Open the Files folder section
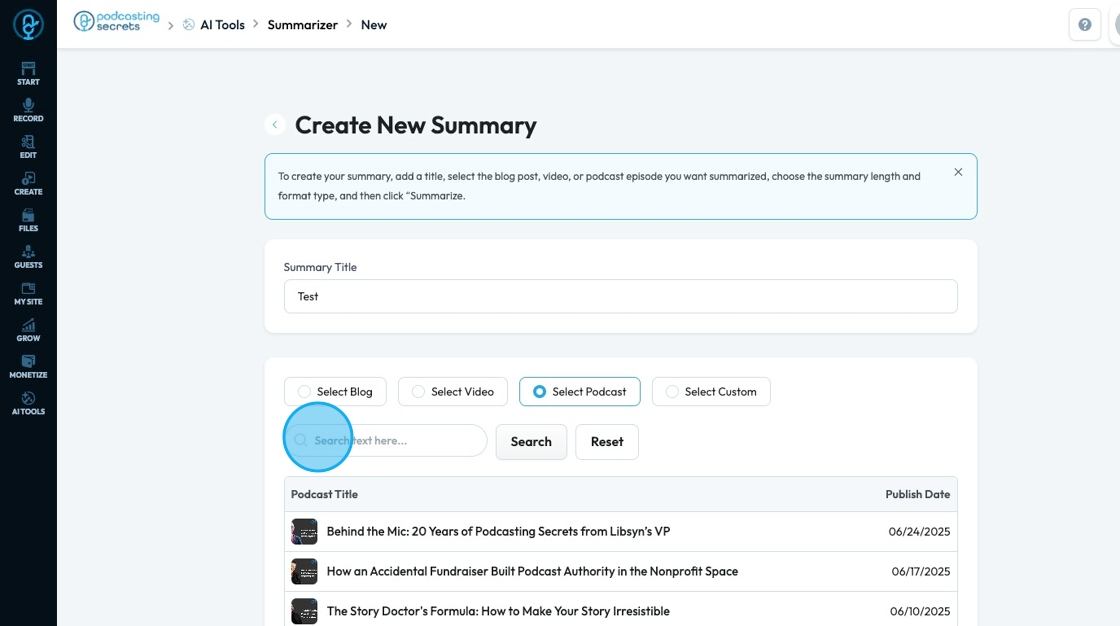The image size is (1120, 626). (x=28, y=220)
